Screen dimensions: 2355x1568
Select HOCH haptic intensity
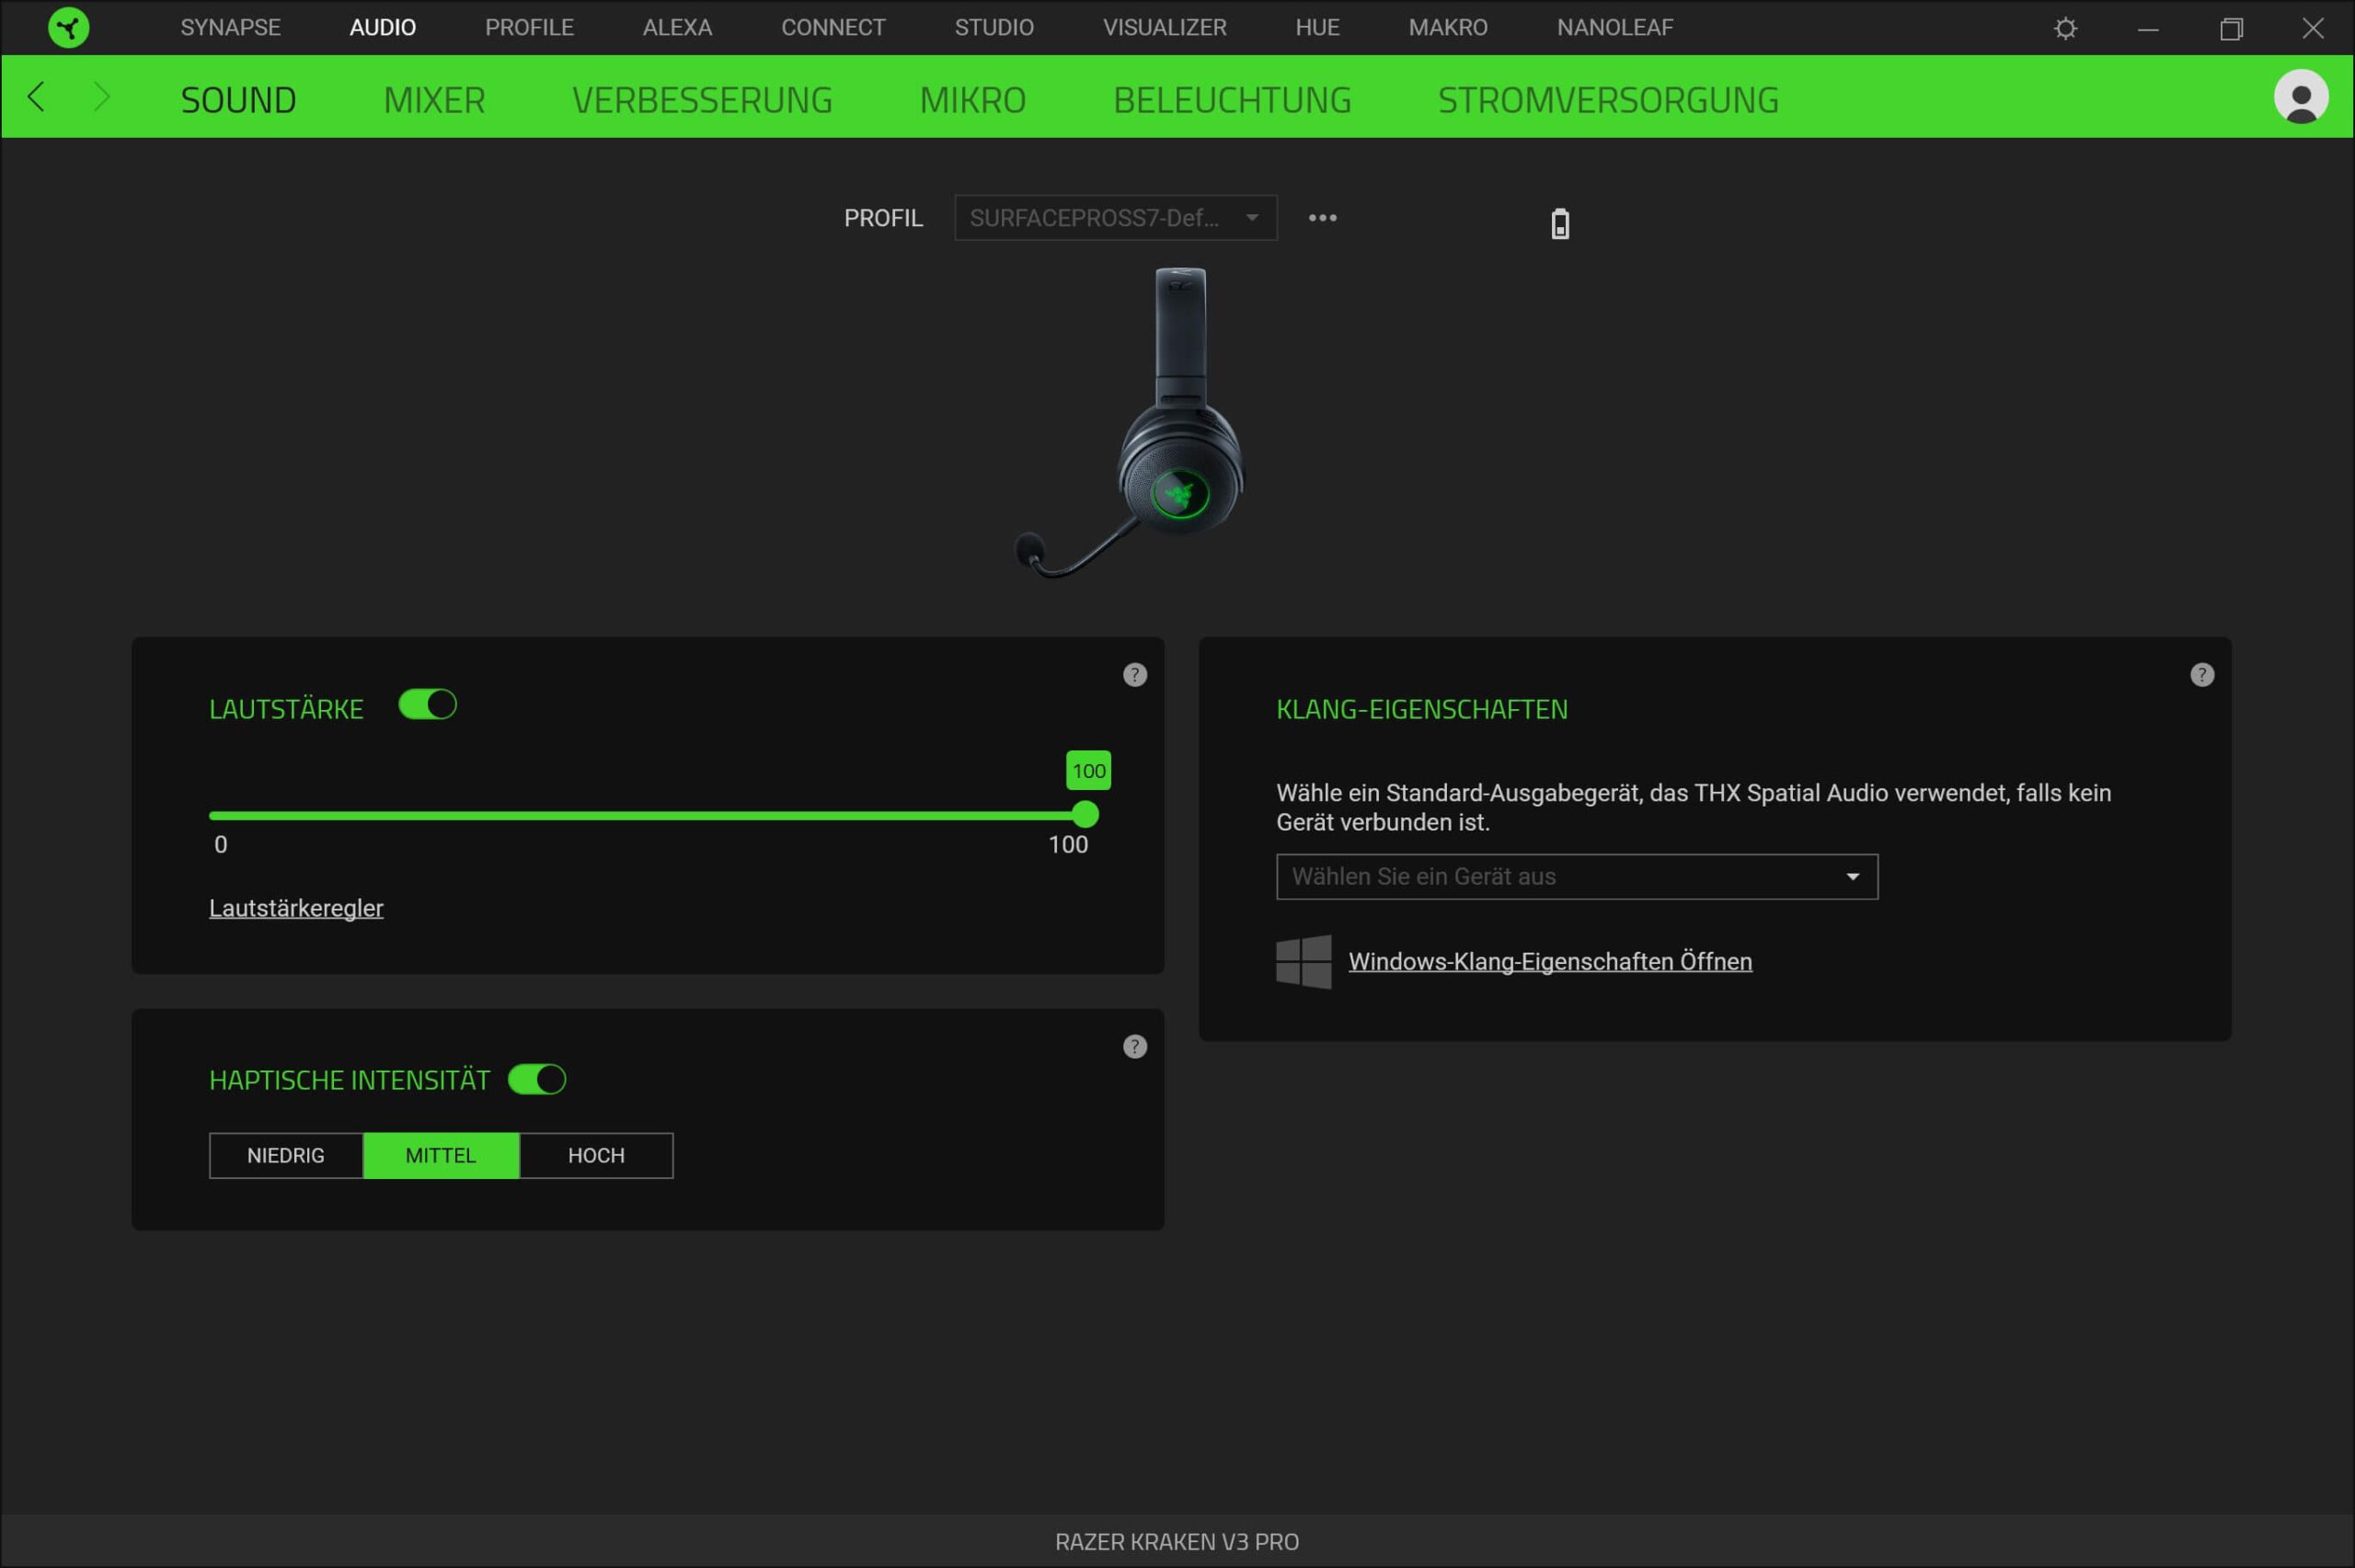pos(596,1156)
